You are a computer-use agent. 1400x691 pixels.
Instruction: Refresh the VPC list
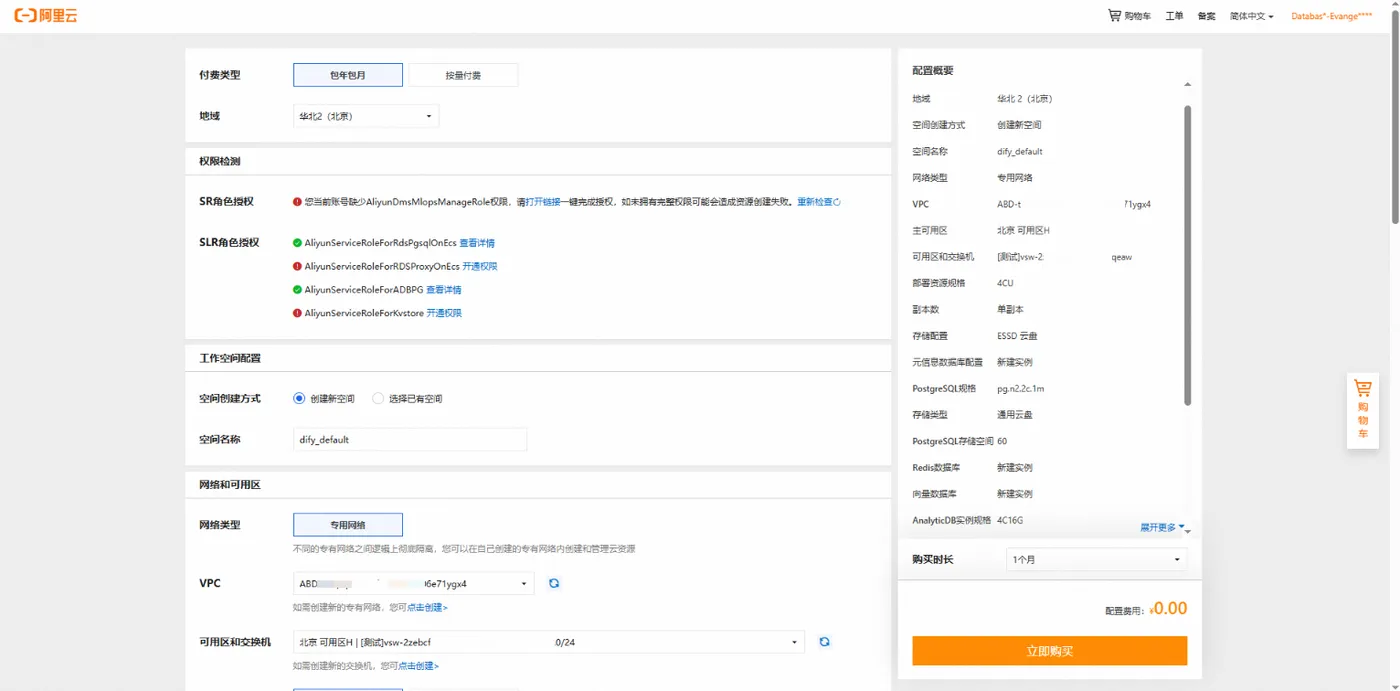(553, 583)
